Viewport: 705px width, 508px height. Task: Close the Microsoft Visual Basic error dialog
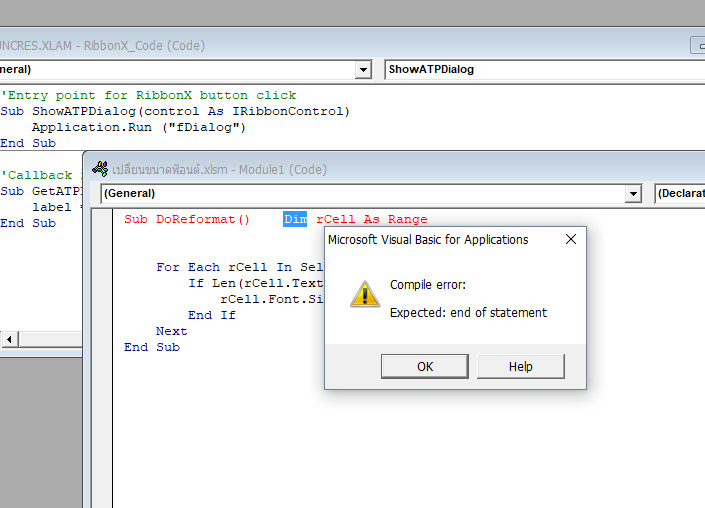[570, 240]
